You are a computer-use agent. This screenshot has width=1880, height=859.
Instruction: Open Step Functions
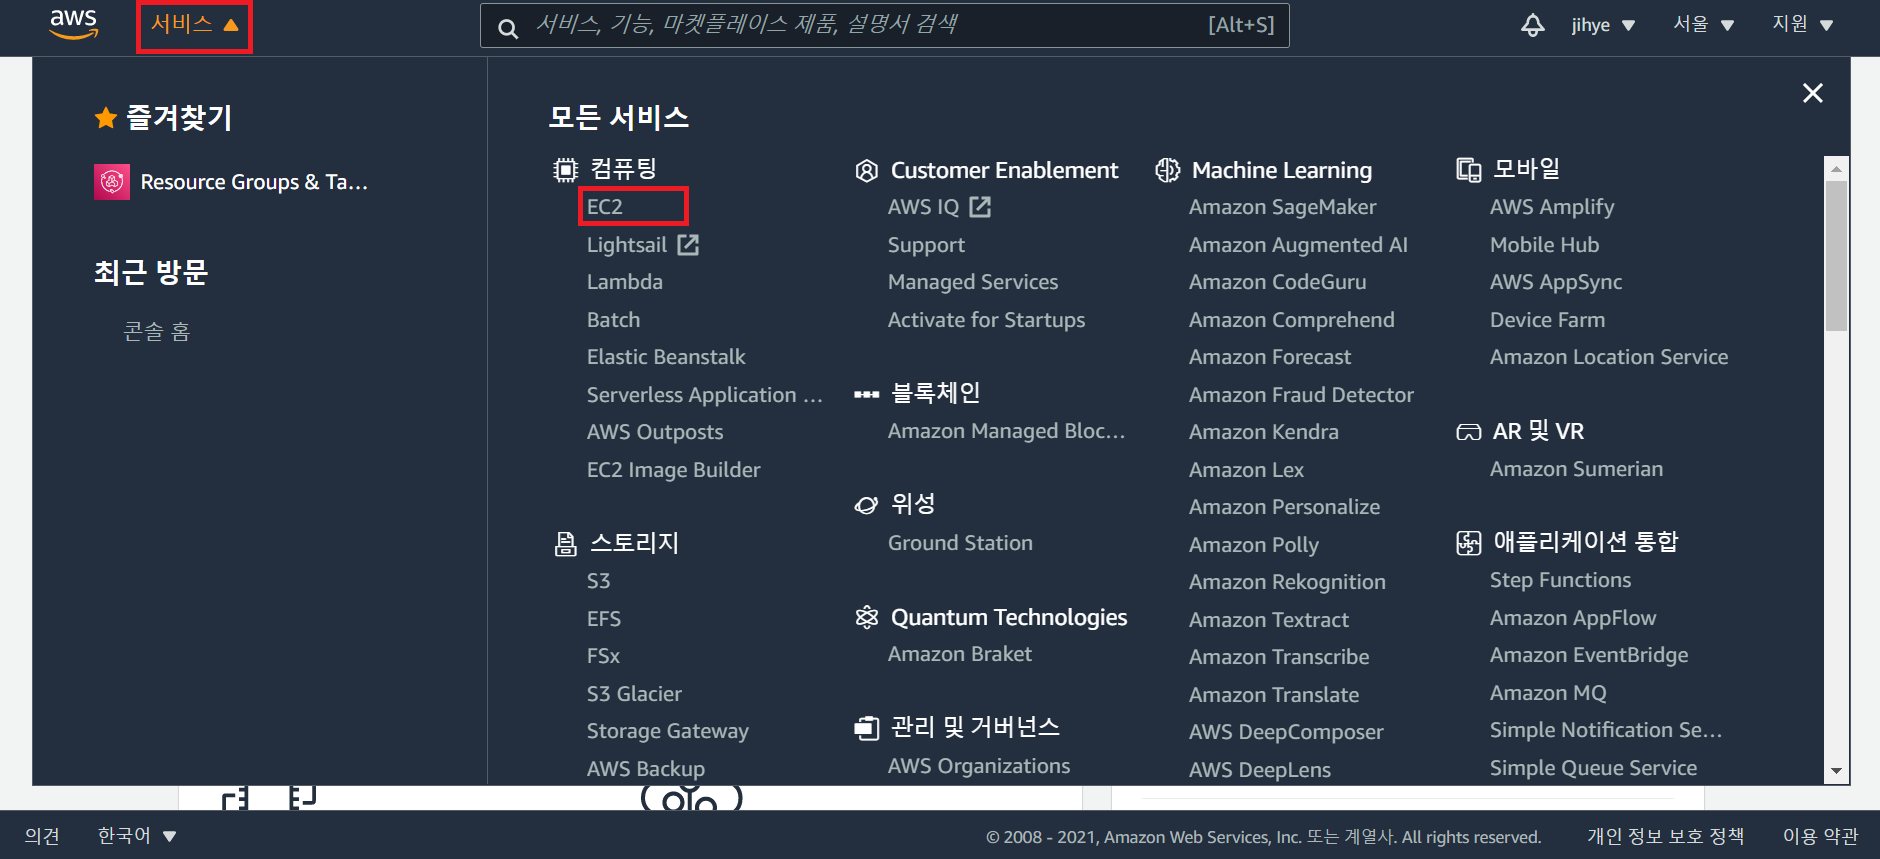(x=1560, y=580)
